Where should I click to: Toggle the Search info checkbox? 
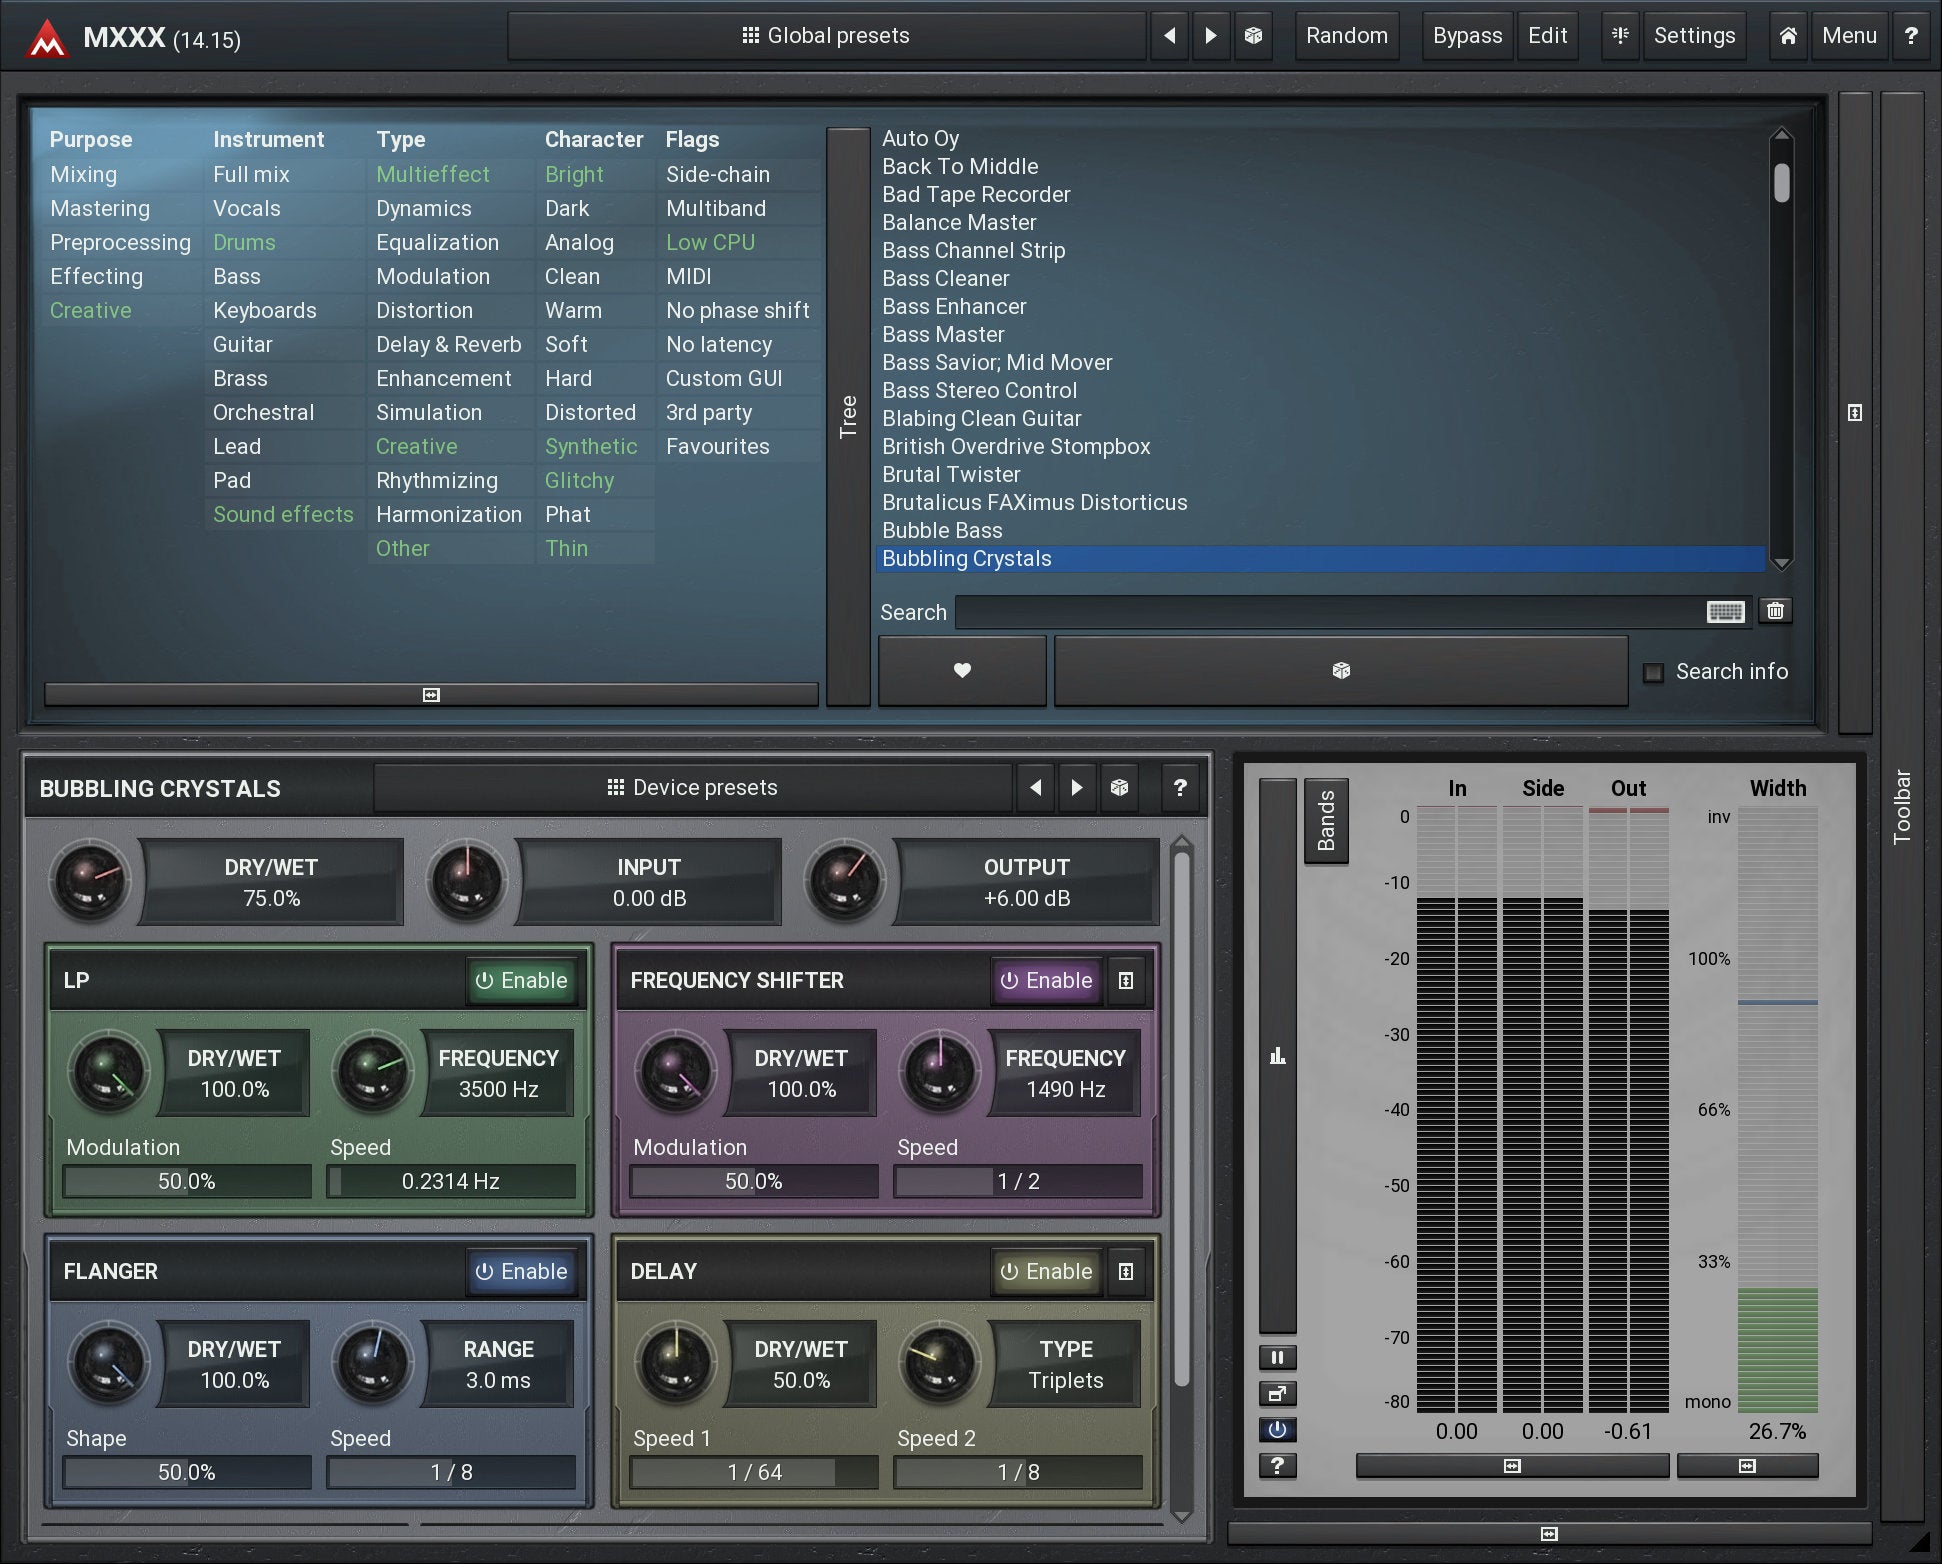(x=1654, y=672)
